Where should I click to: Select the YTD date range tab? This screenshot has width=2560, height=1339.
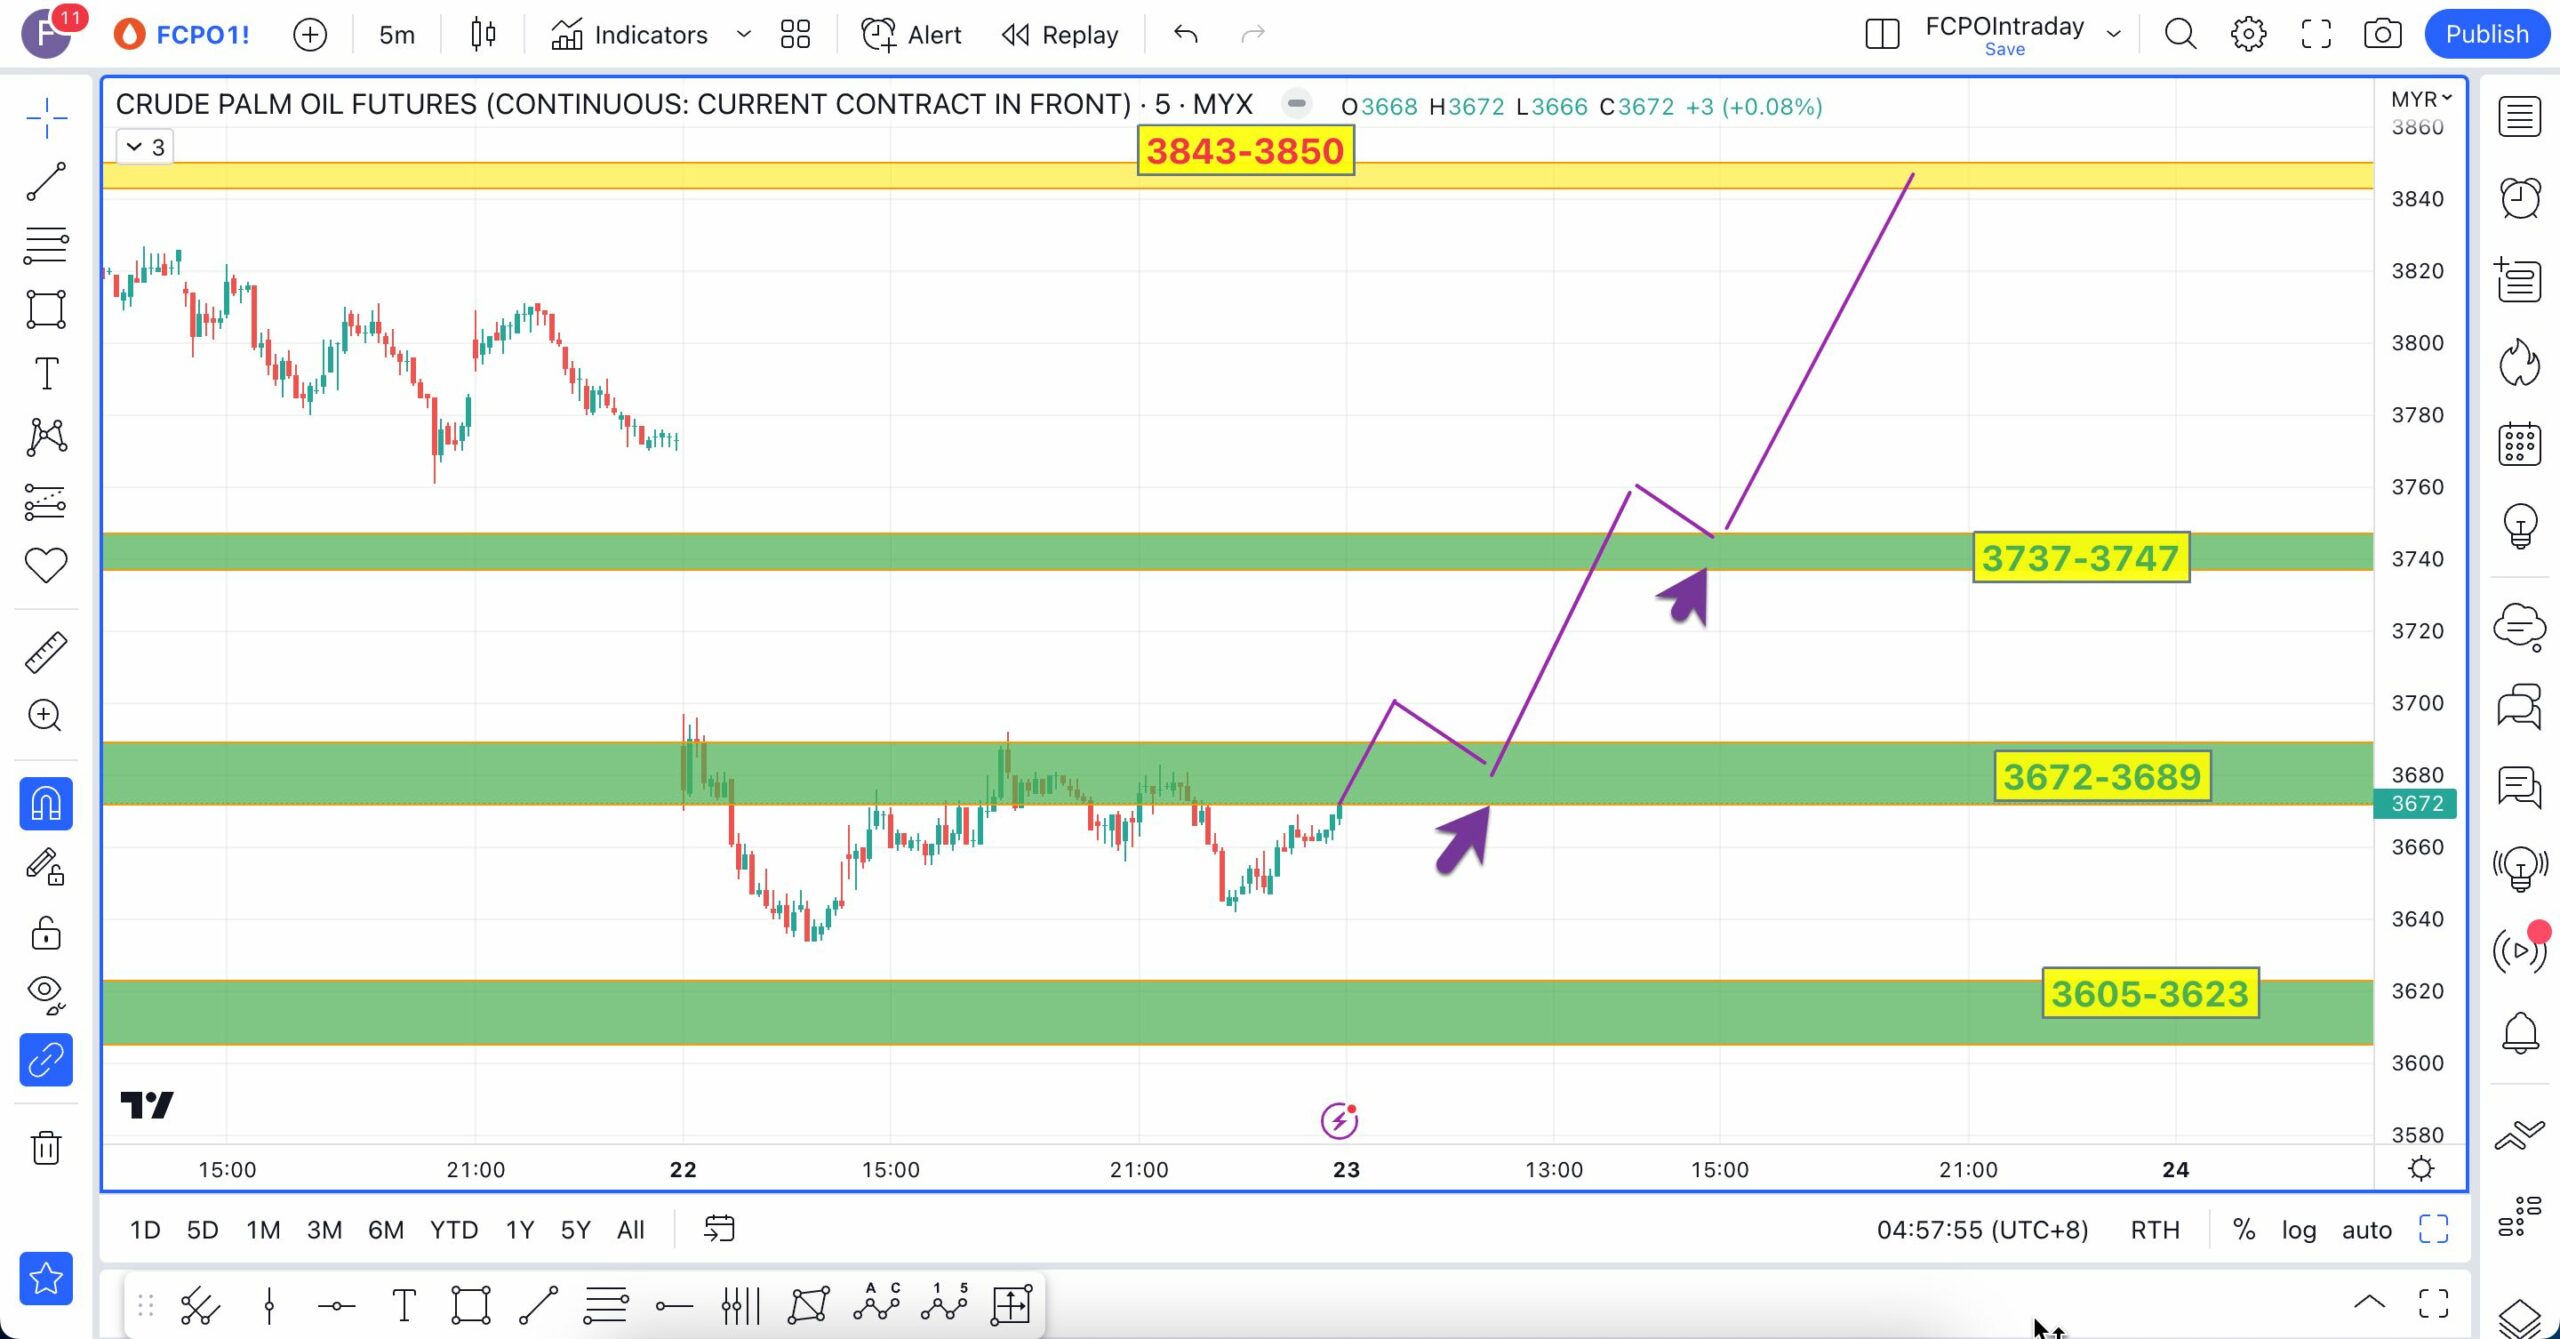point(453,1230)
